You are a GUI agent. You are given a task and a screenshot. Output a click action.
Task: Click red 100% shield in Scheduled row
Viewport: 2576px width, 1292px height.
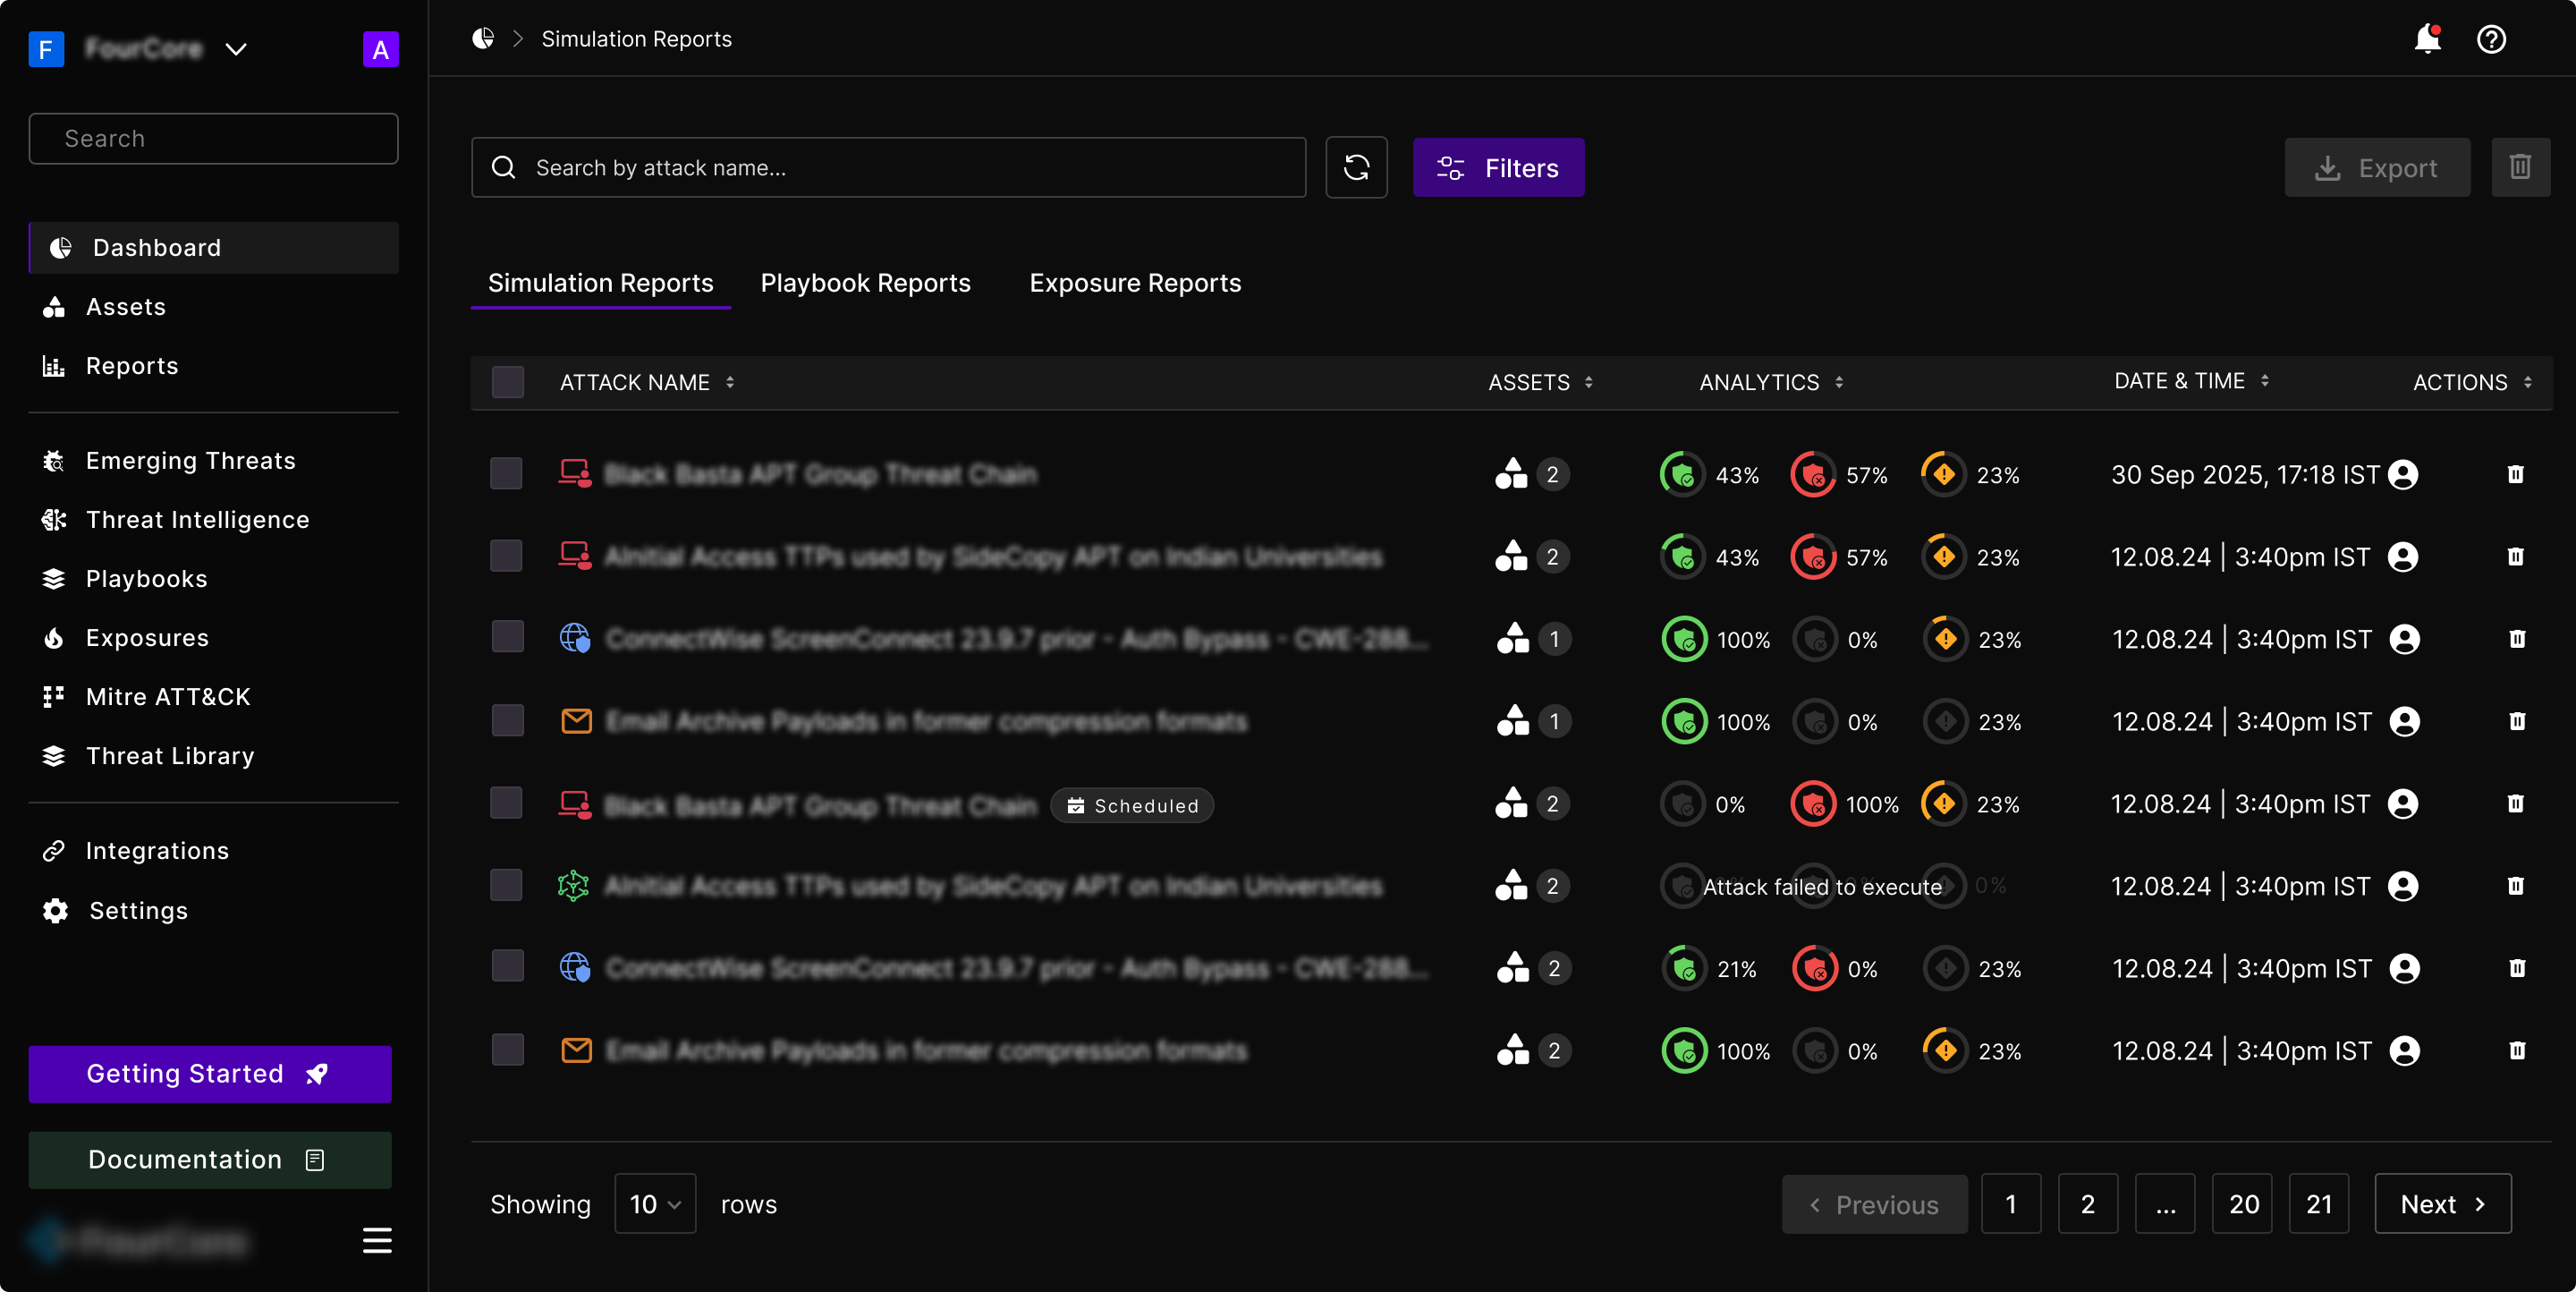(1812, 803)
